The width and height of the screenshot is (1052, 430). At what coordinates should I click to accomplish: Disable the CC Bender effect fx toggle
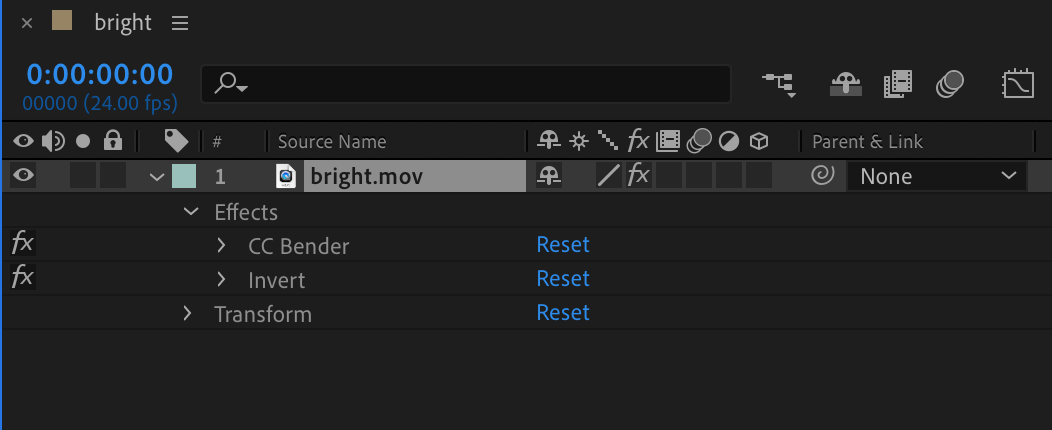coord(22,244)
